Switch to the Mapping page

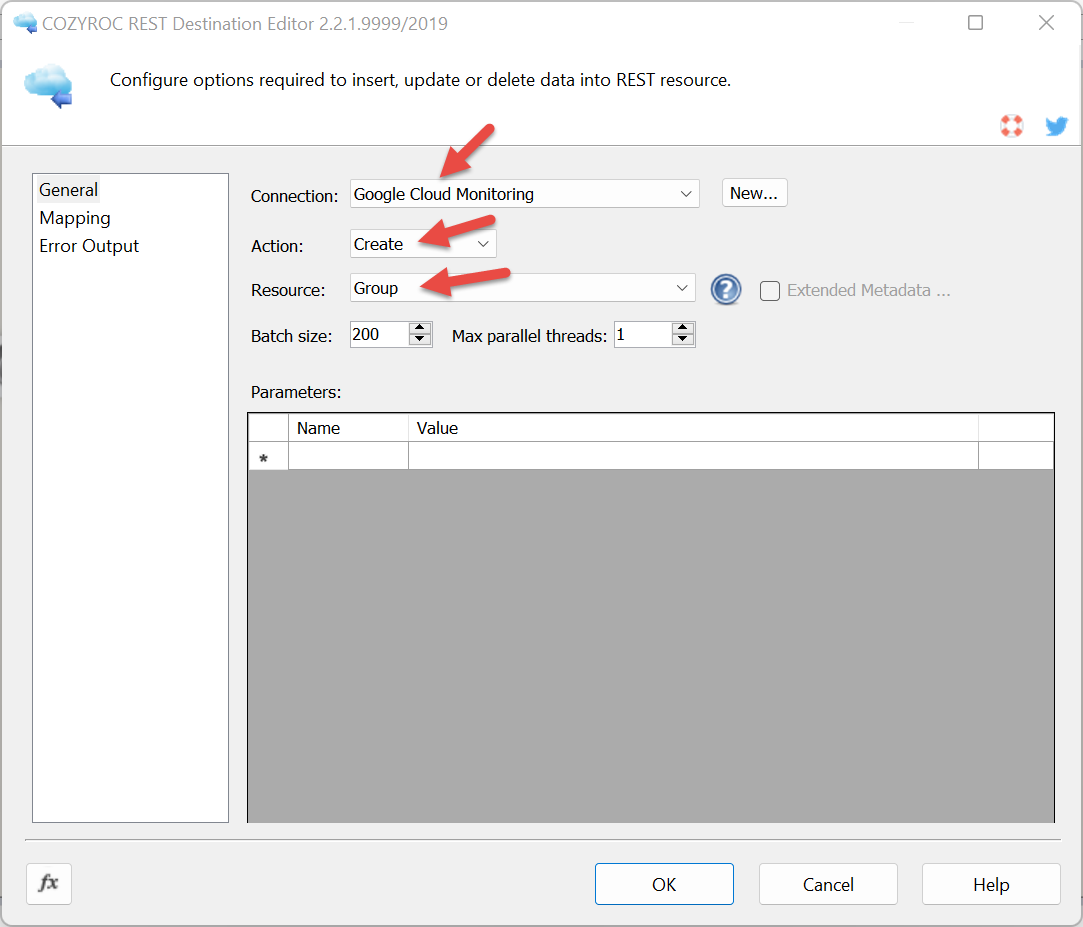click(x=75, y=218)
